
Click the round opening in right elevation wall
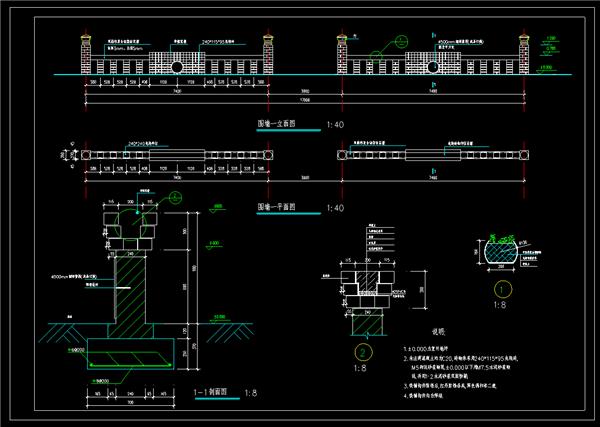(x=432, y=66)
